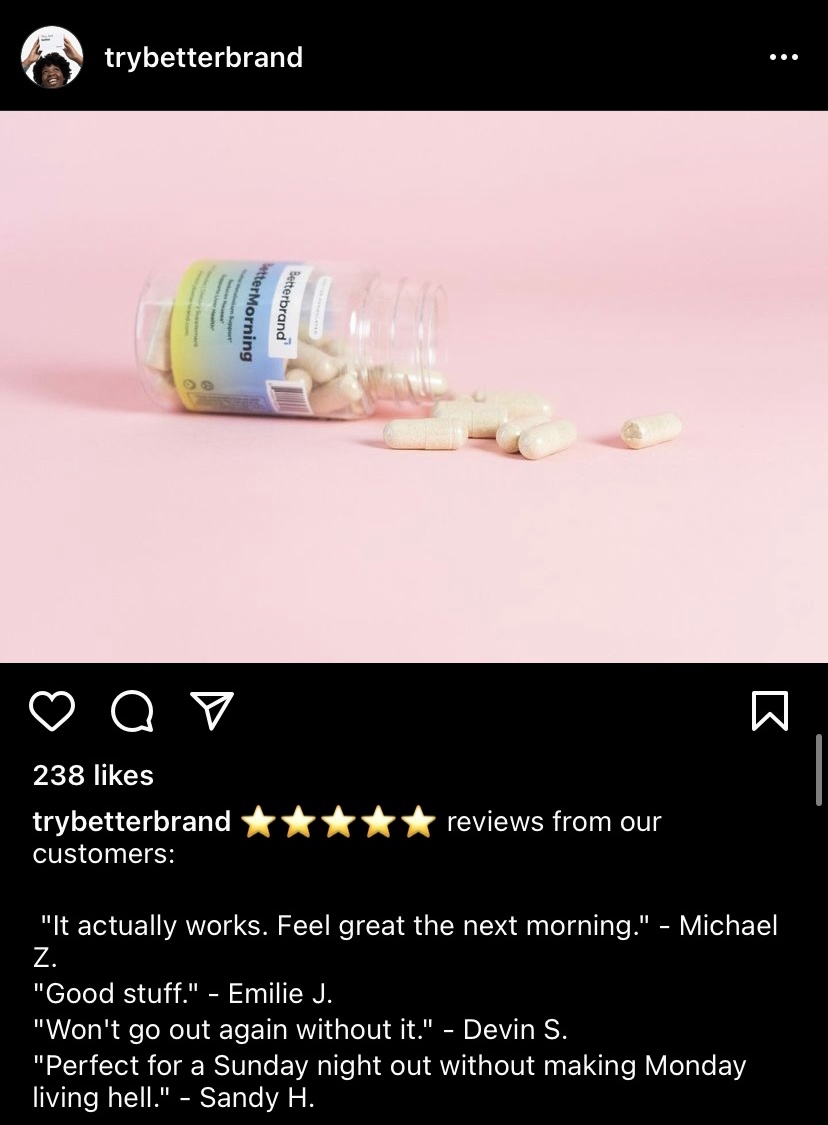Select the Sandy H. review text
828x1125 pixels.
390,1081
